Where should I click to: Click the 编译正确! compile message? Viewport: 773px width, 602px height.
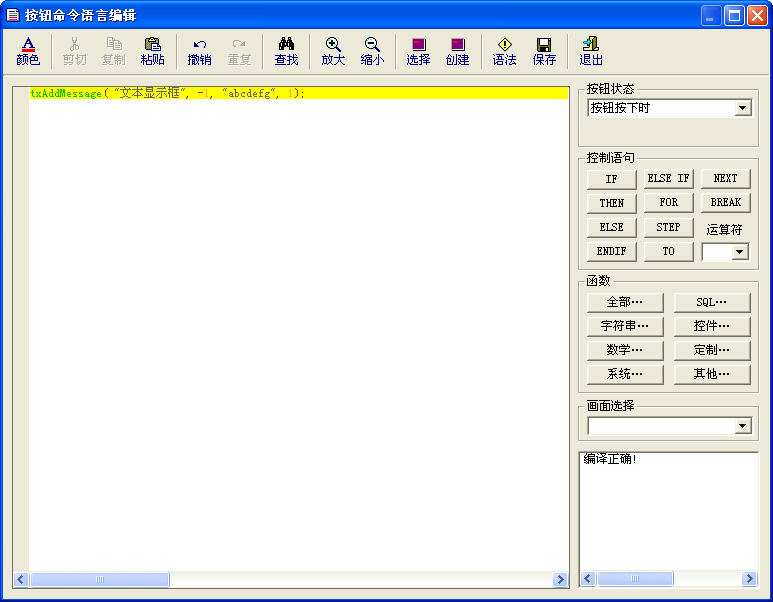[x=610, y=459]
